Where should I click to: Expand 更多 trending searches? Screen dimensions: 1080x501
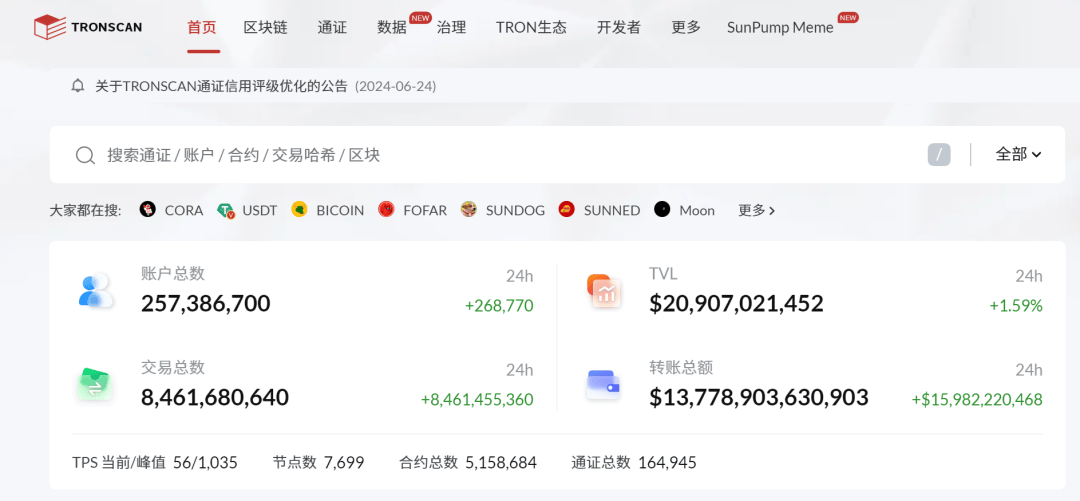[x=757, y=210]
